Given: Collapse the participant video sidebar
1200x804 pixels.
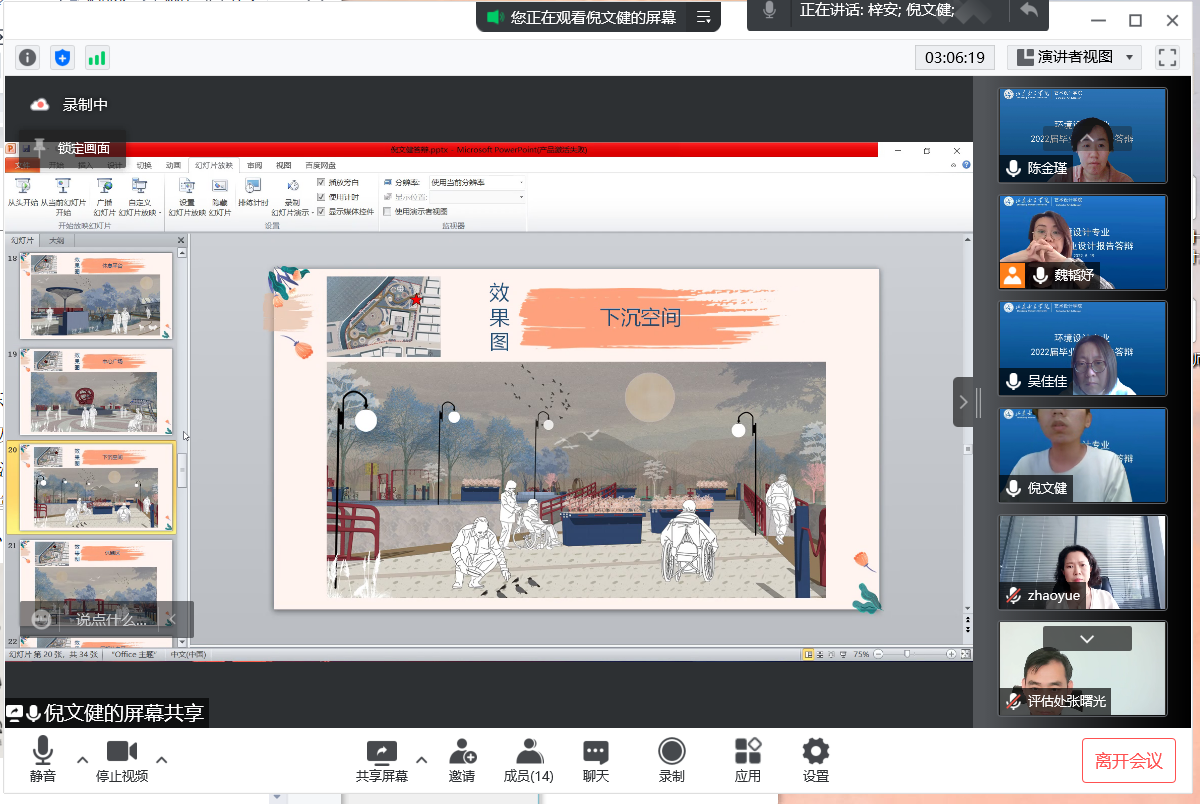Looking at the screenshot, I should (x=964, y=402).
